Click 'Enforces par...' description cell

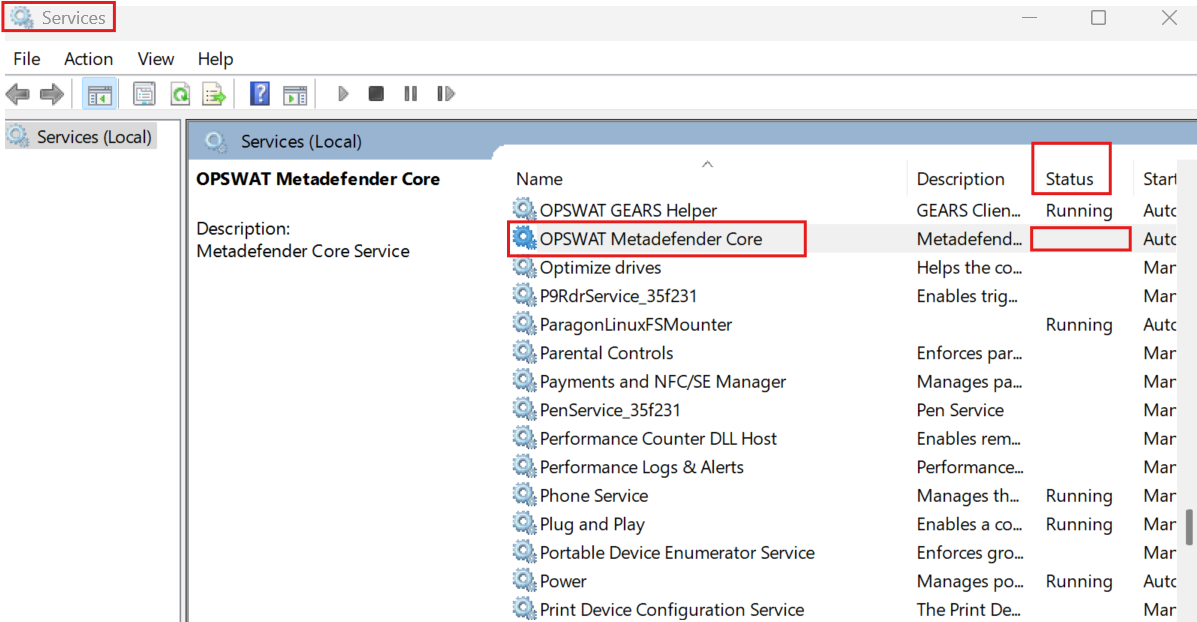coord(969,353)
